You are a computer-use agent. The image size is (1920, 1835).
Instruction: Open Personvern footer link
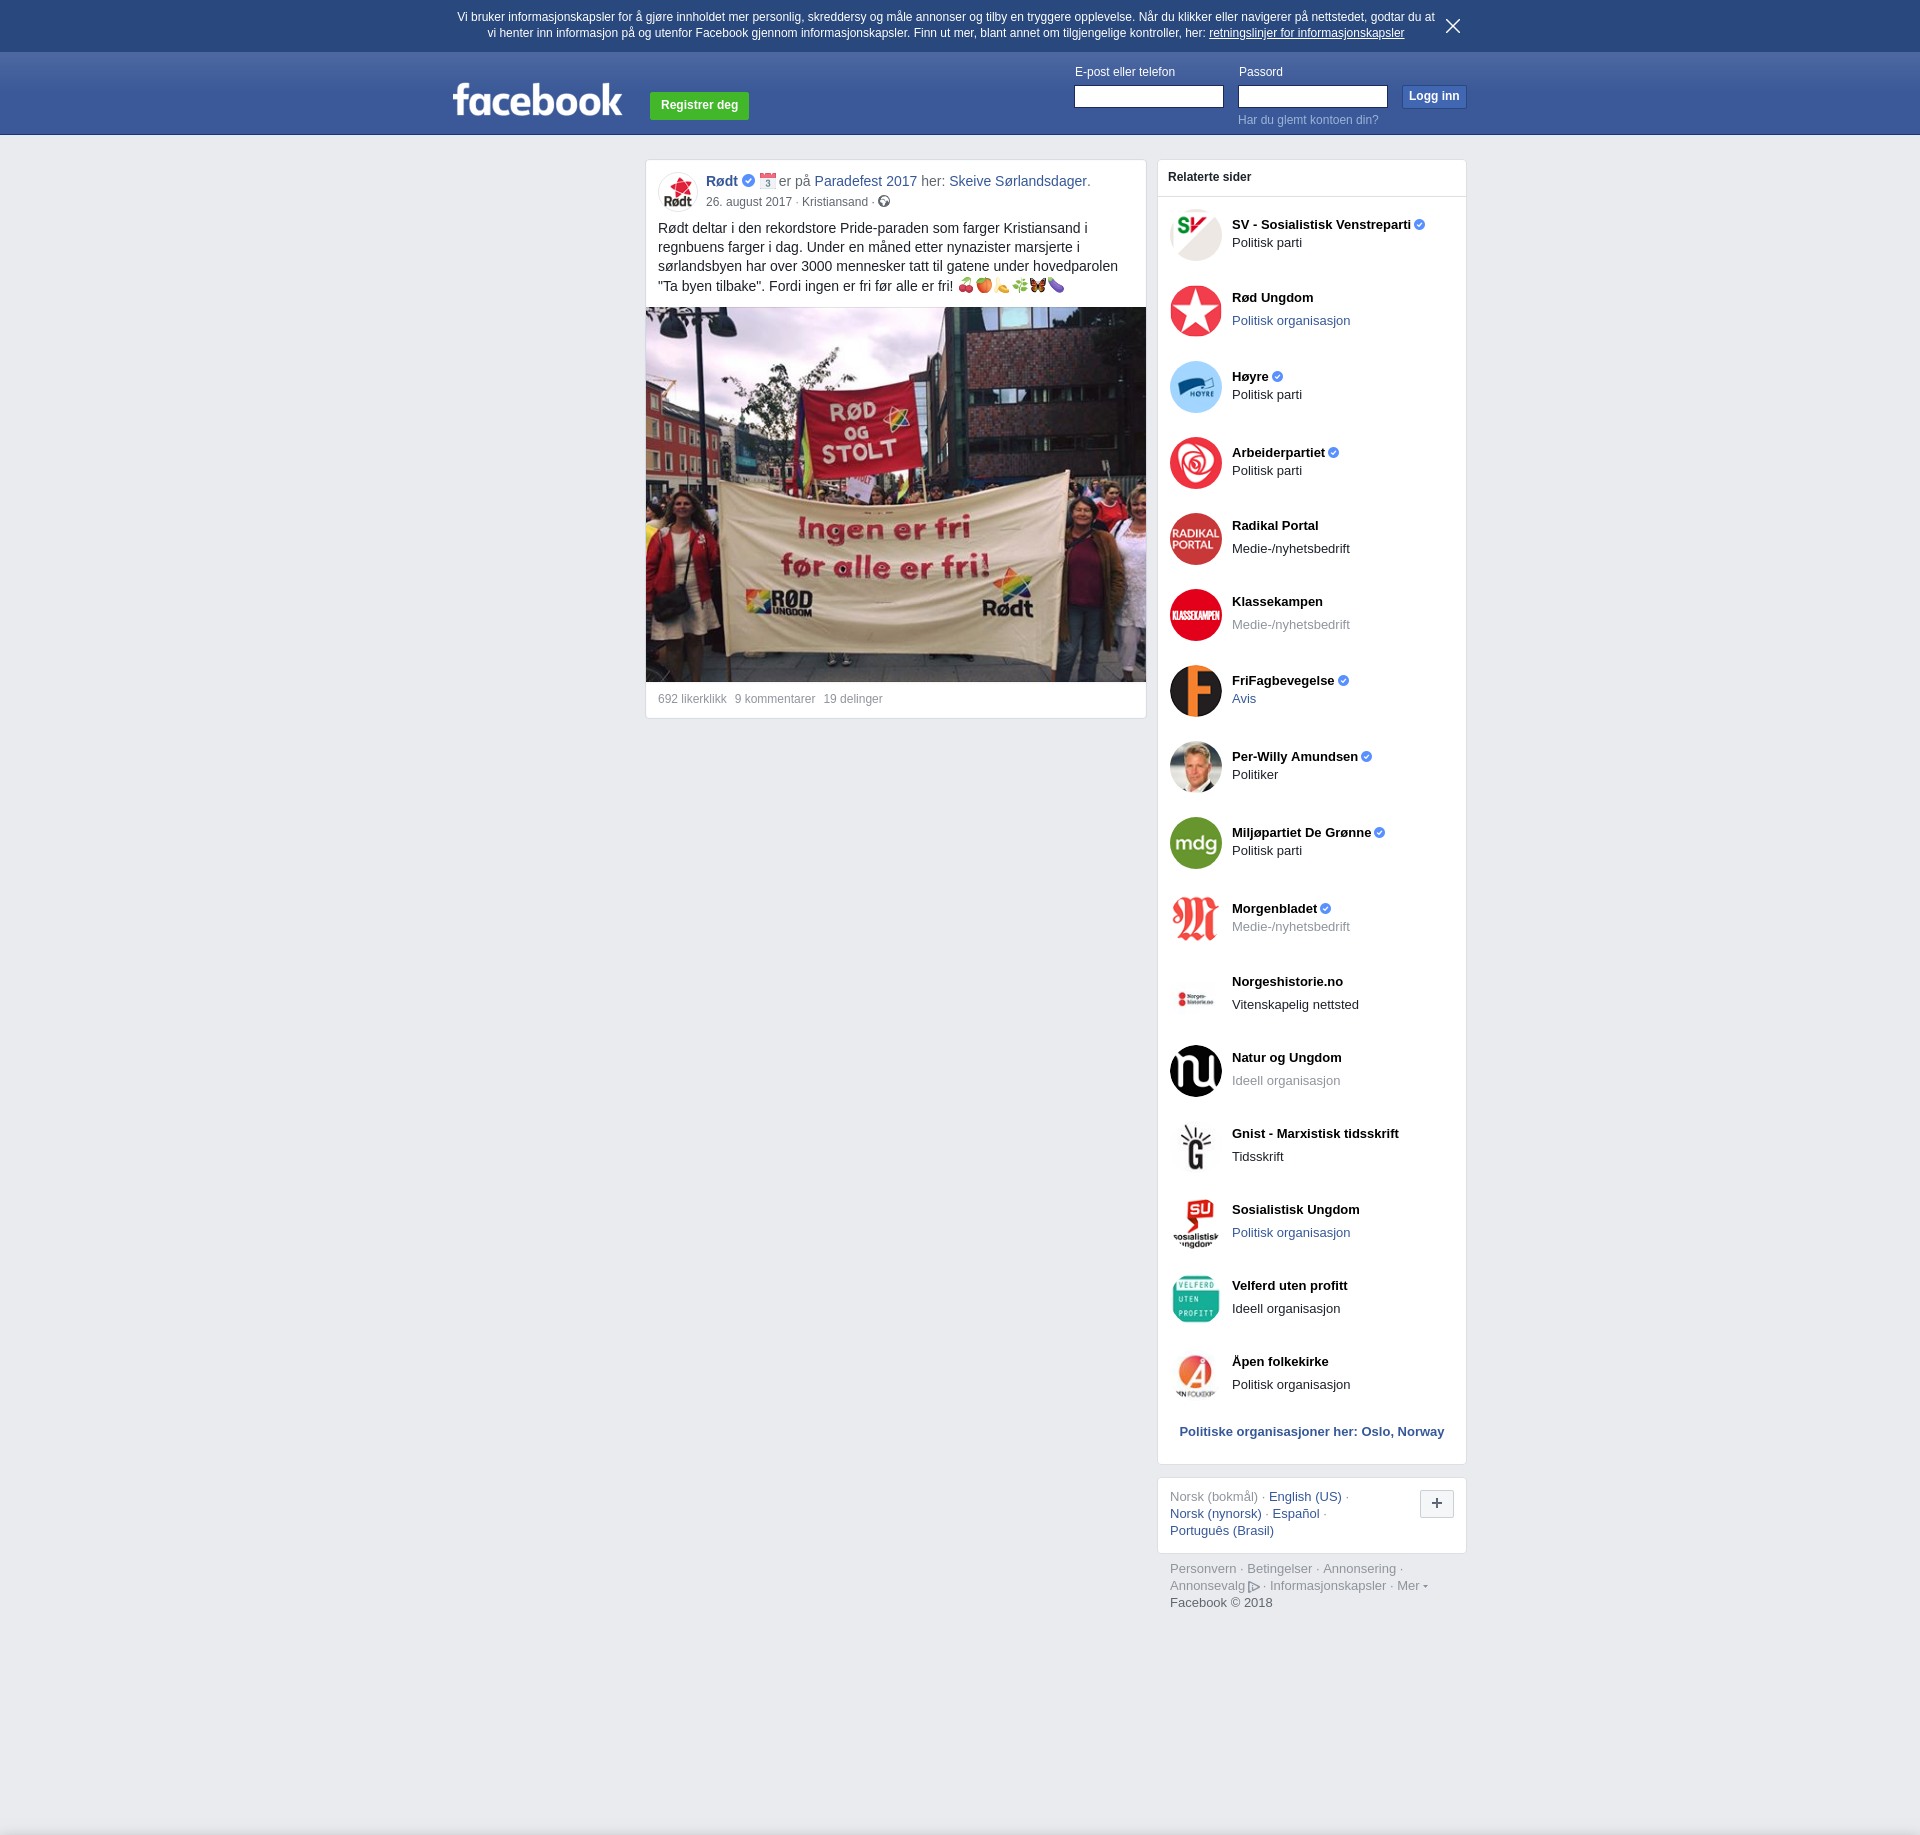tap(1203, 1569)
